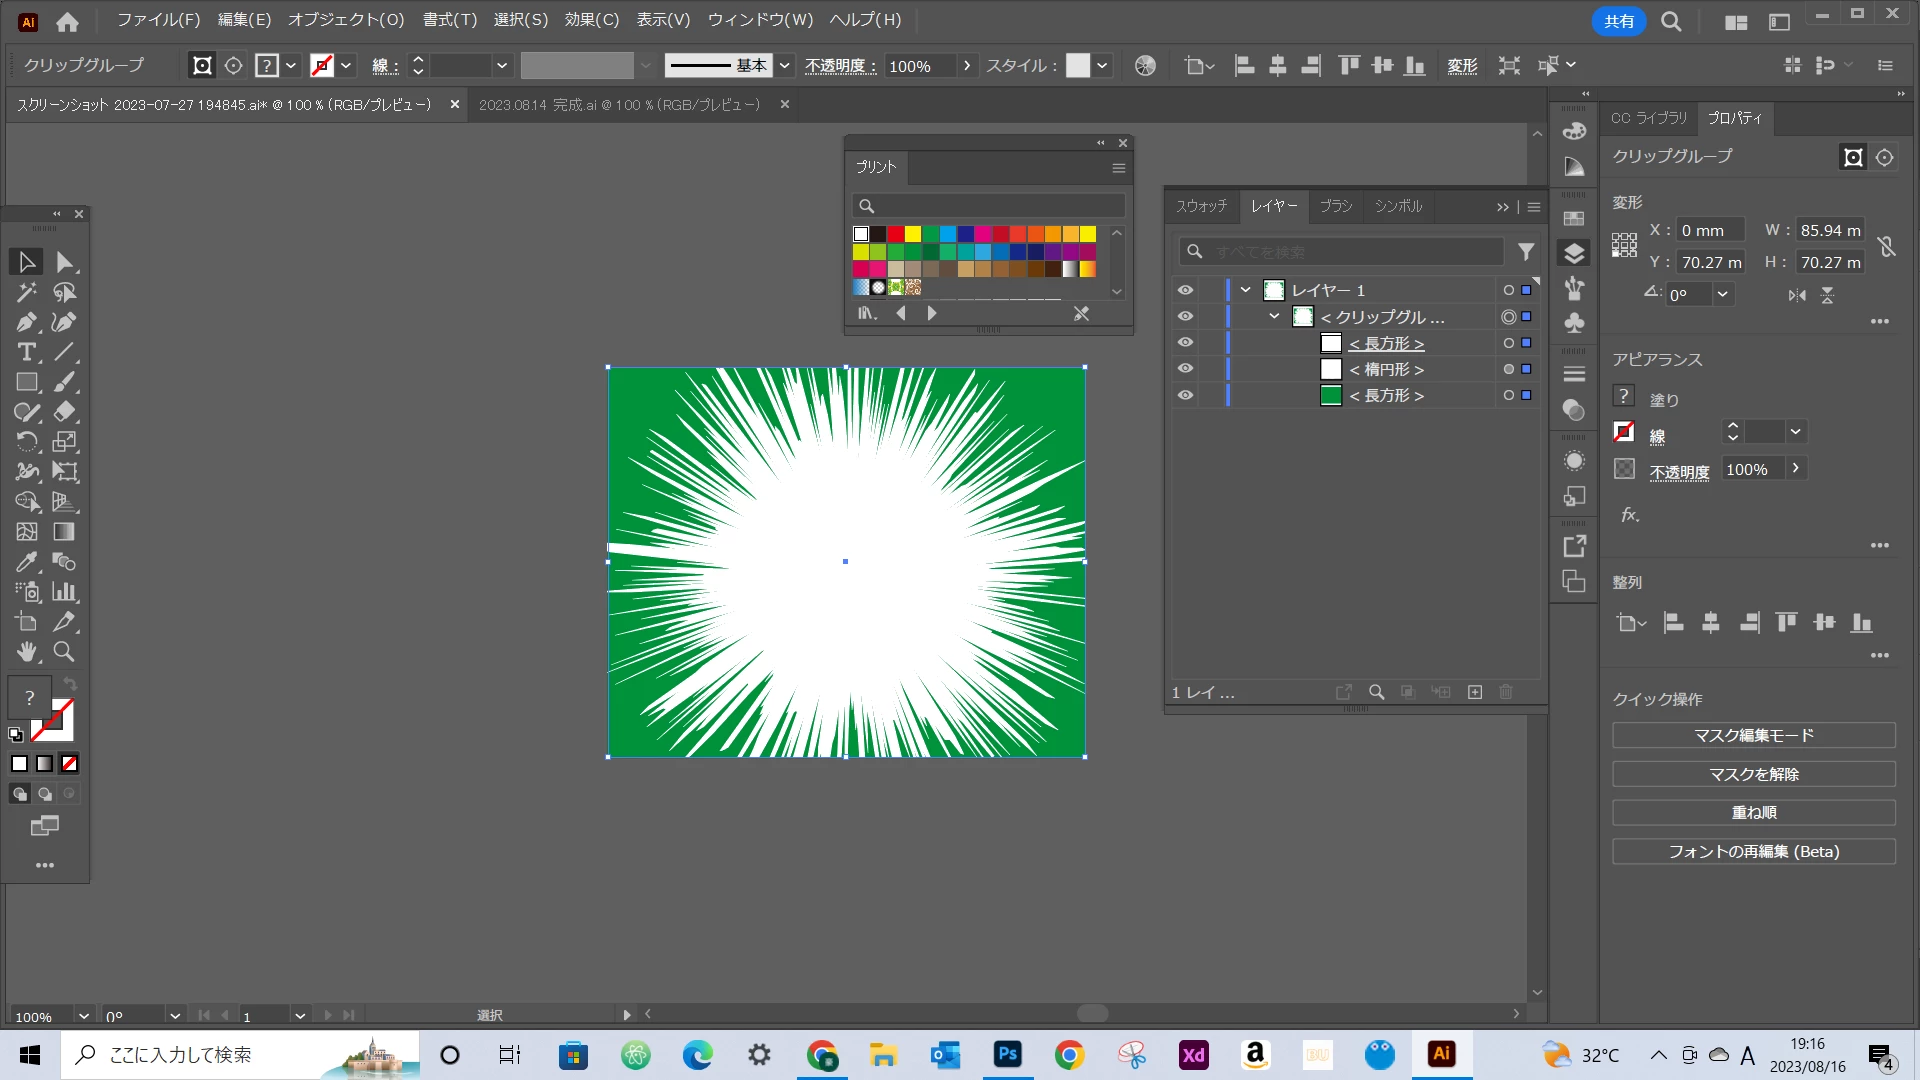Open the 効果(C) menu

click(x=591, y=20)
